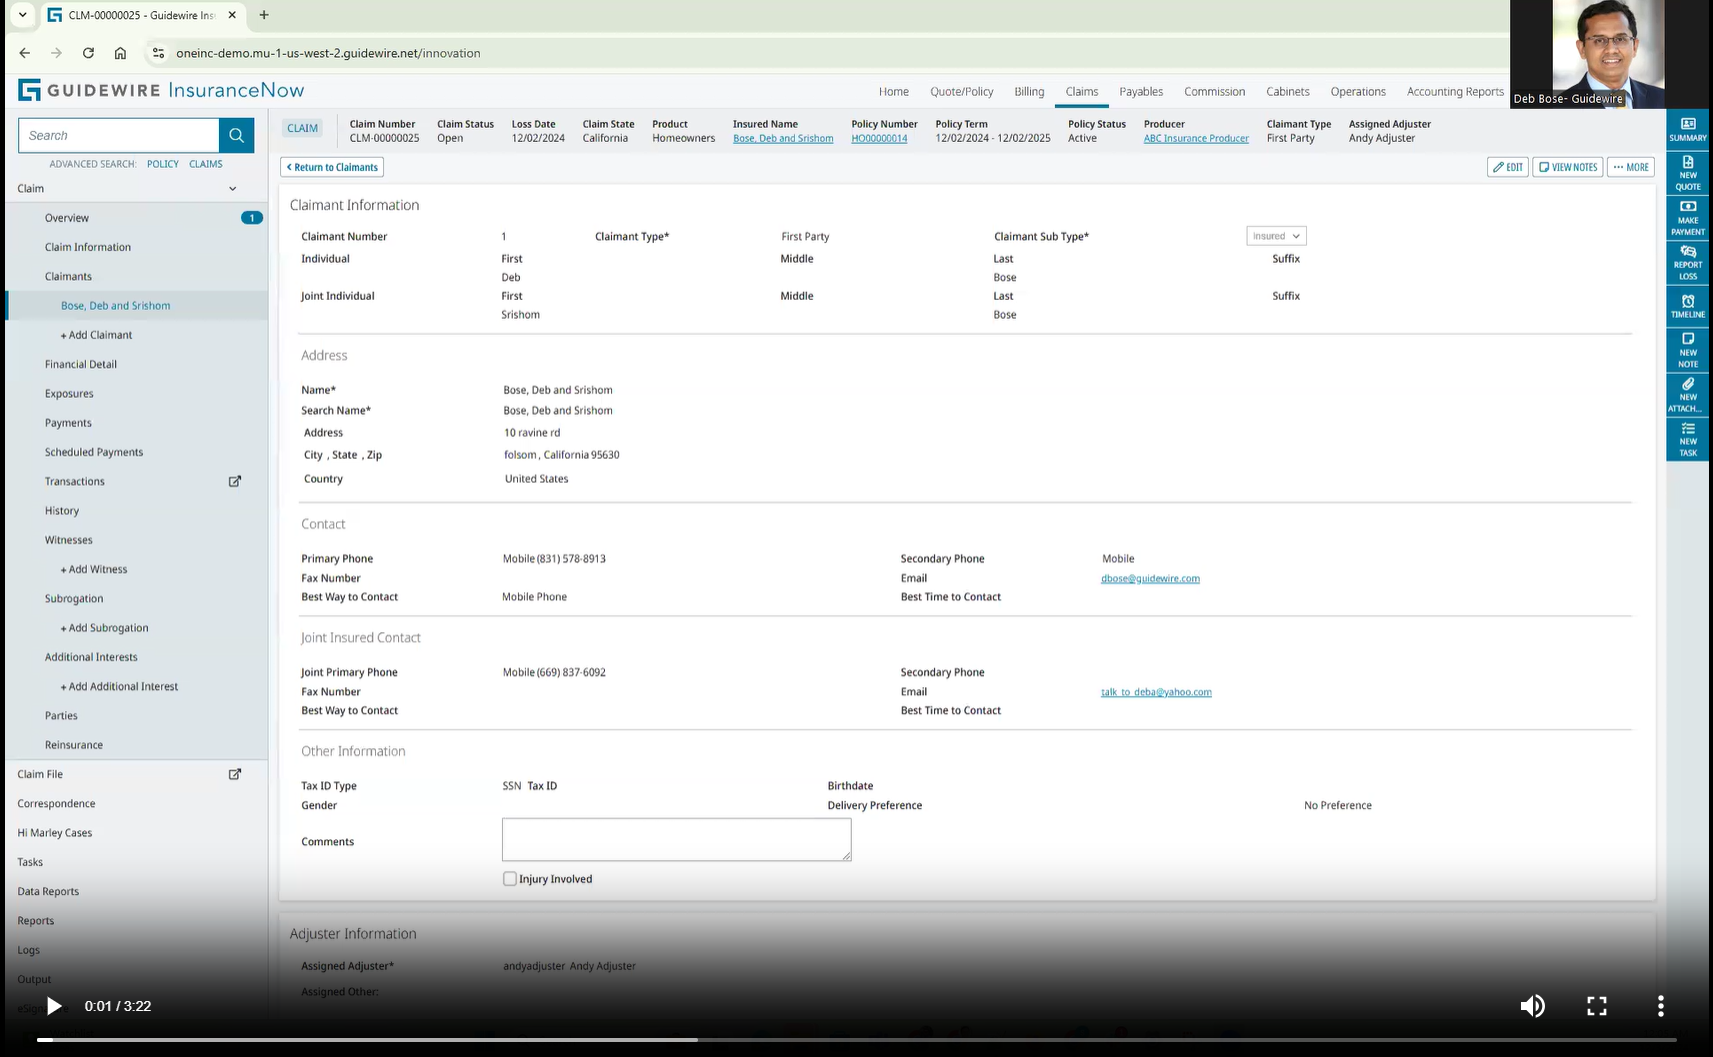This screenshot has width=1713, height=1057.
Task: Open the Home tab
Action: (x=894, y=91)
